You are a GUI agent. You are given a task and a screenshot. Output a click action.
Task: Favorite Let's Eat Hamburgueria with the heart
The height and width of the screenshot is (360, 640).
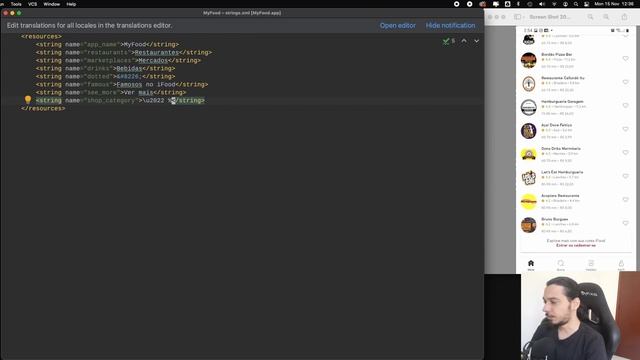(625, 176)
